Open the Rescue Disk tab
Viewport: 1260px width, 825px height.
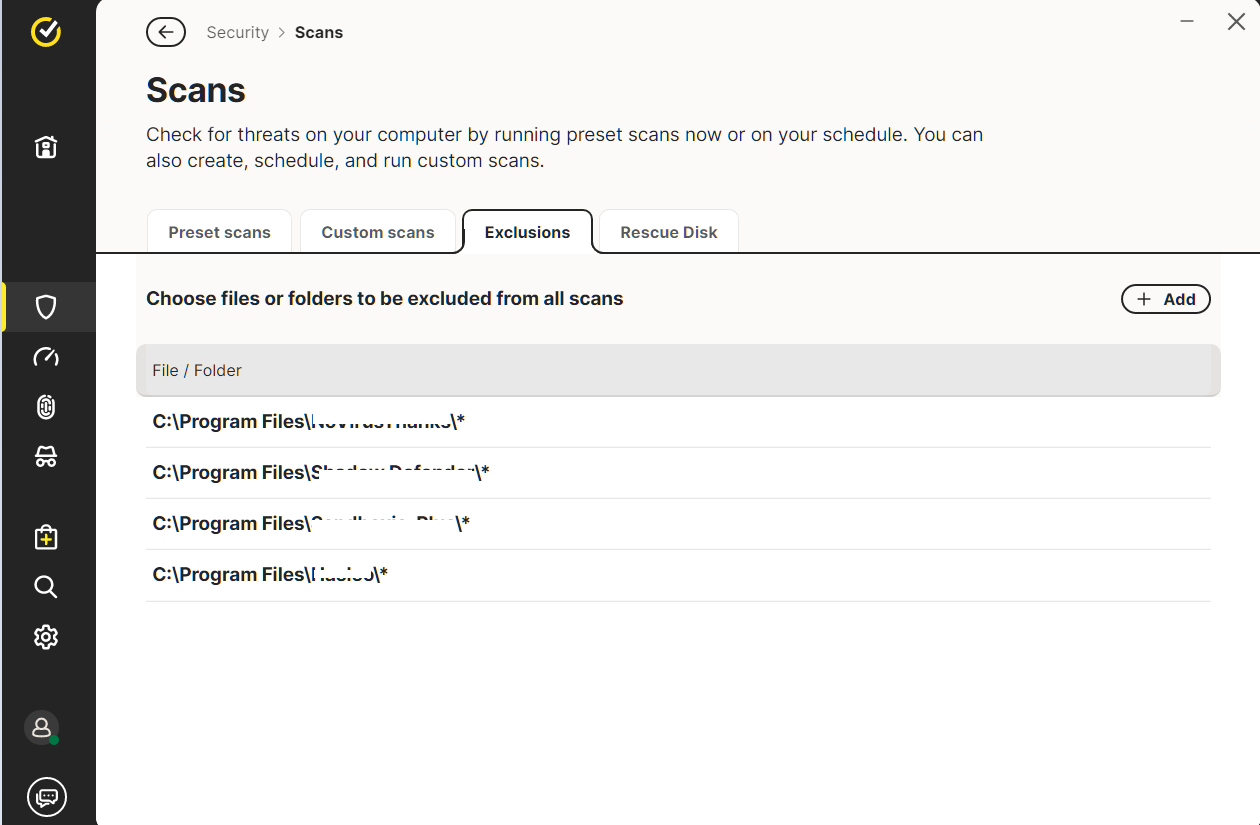669,232
